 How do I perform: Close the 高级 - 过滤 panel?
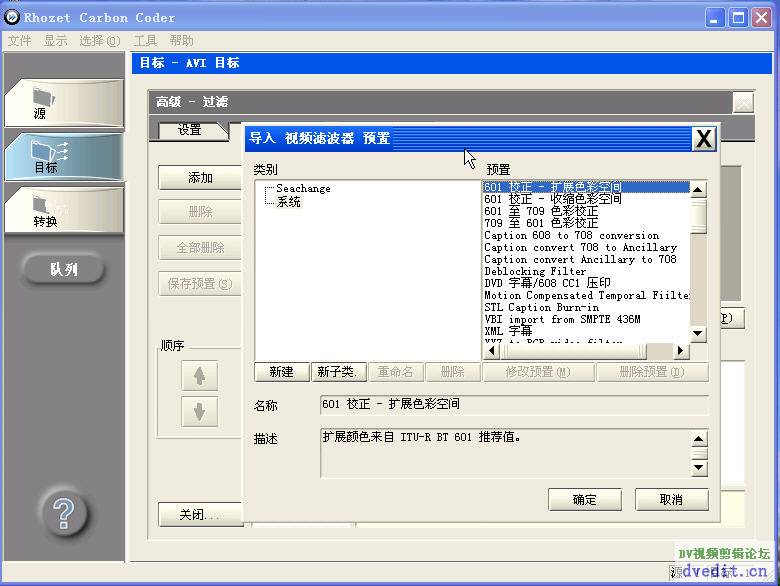tap(743, 103)
